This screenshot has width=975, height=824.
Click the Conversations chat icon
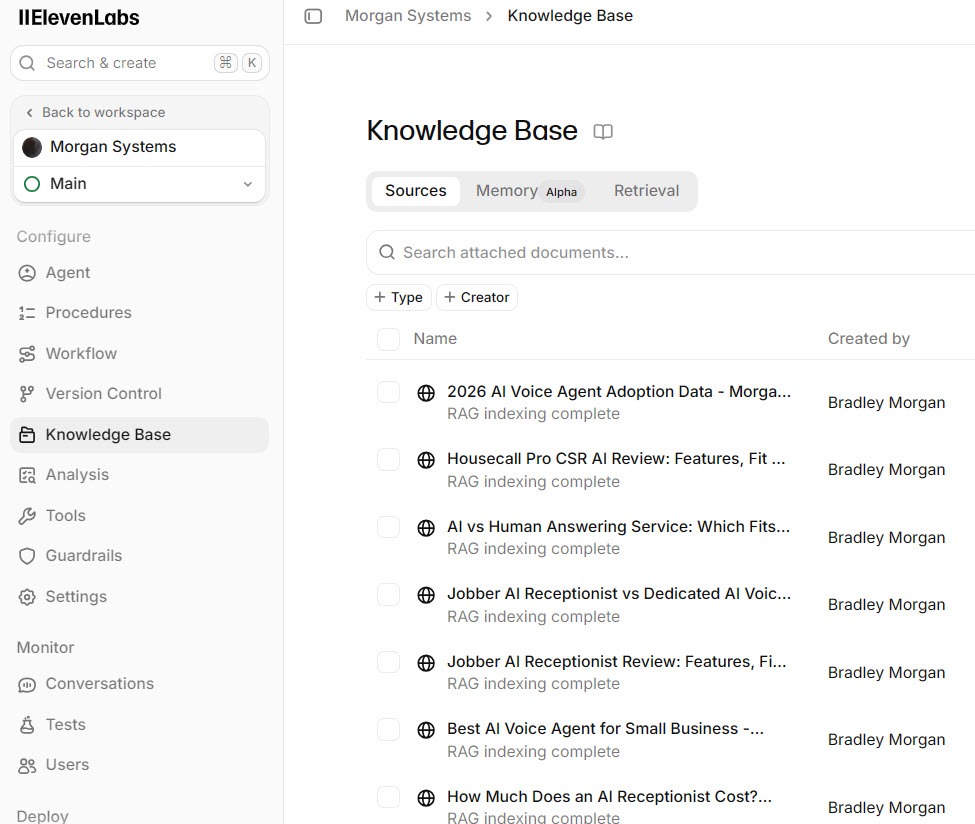tap(27, 684)
